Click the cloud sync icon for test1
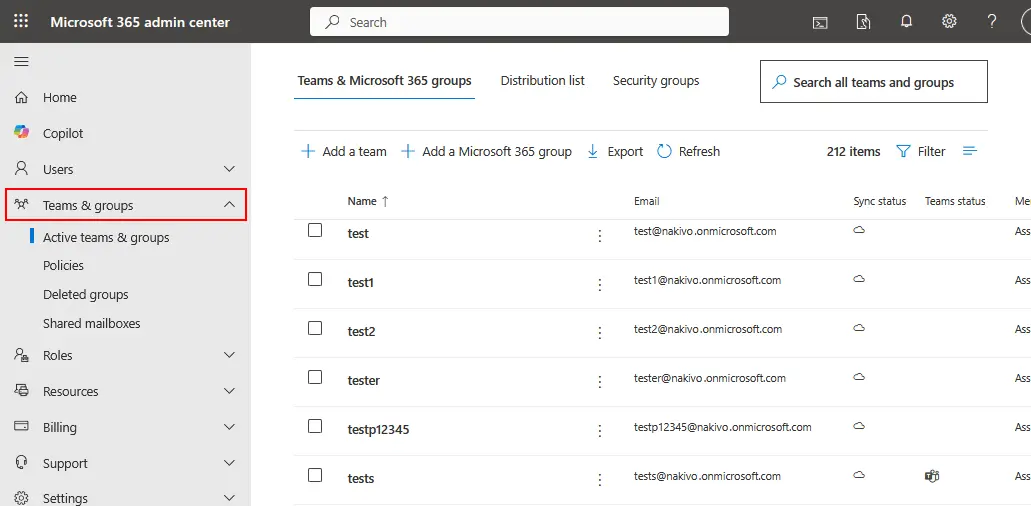 click(x=859, y=279)
